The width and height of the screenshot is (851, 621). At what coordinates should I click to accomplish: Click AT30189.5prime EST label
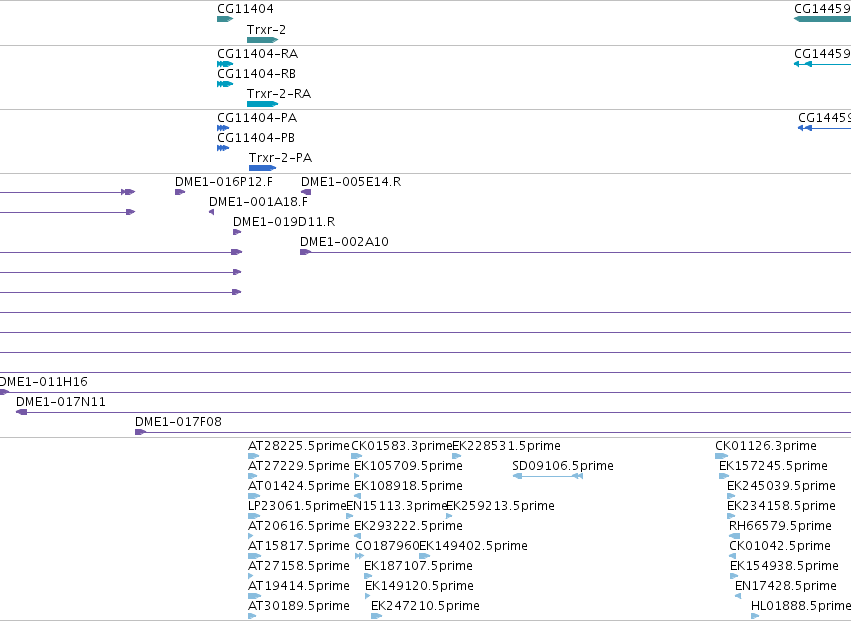(299, 607)
